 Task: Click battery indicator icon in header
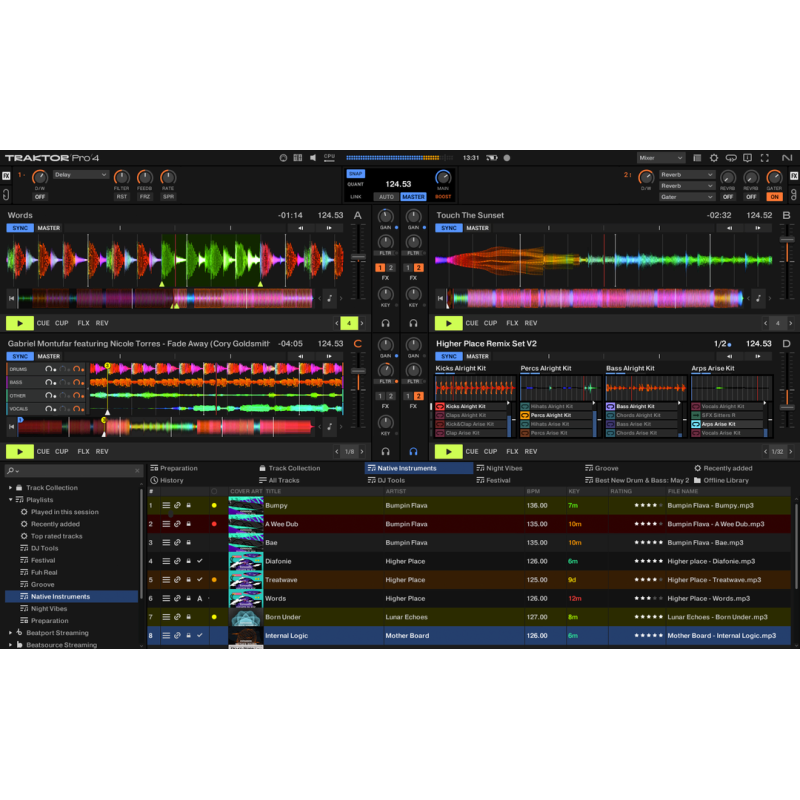pos(491,158)
